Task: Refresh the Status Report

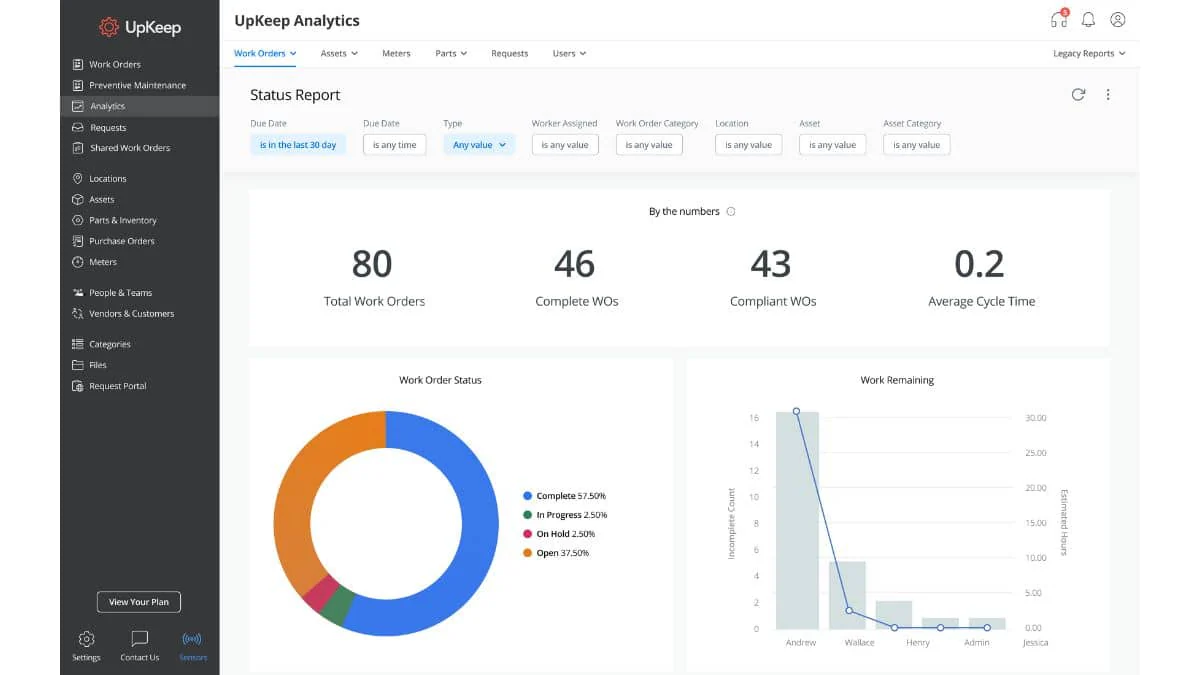Action: [x=1078, y=95]
